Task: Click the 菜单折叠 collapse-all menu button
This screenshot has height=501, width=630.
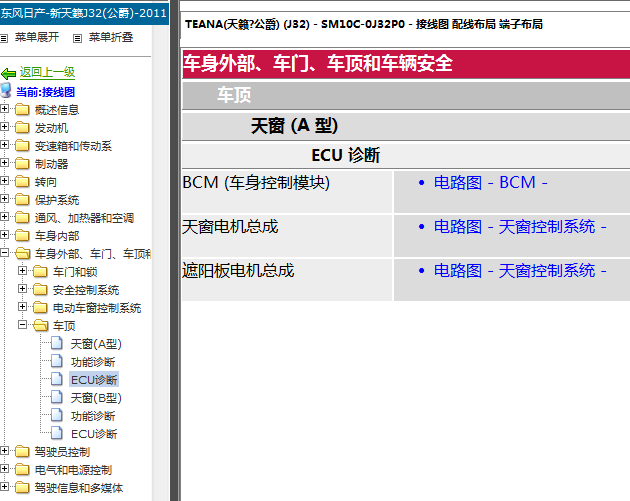Action: 110,37
